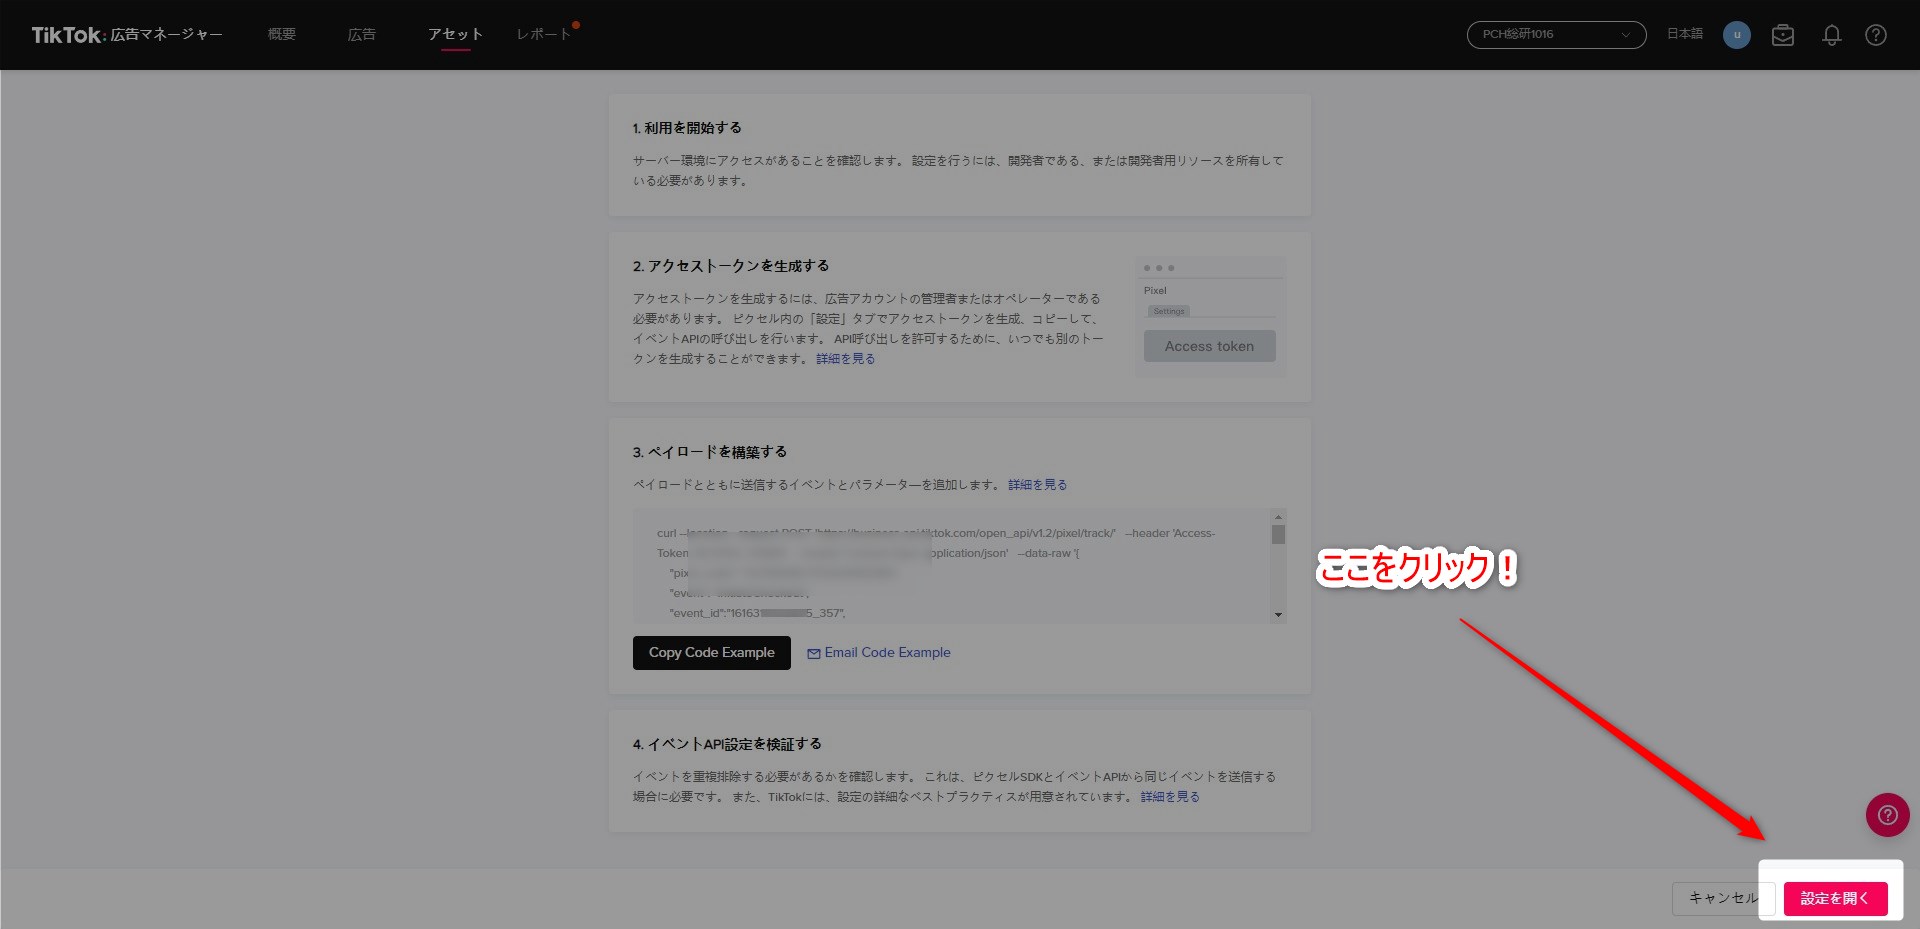Go to the 概要 tab
Viewport: 1920px width, 929px height.
[282, 35]
